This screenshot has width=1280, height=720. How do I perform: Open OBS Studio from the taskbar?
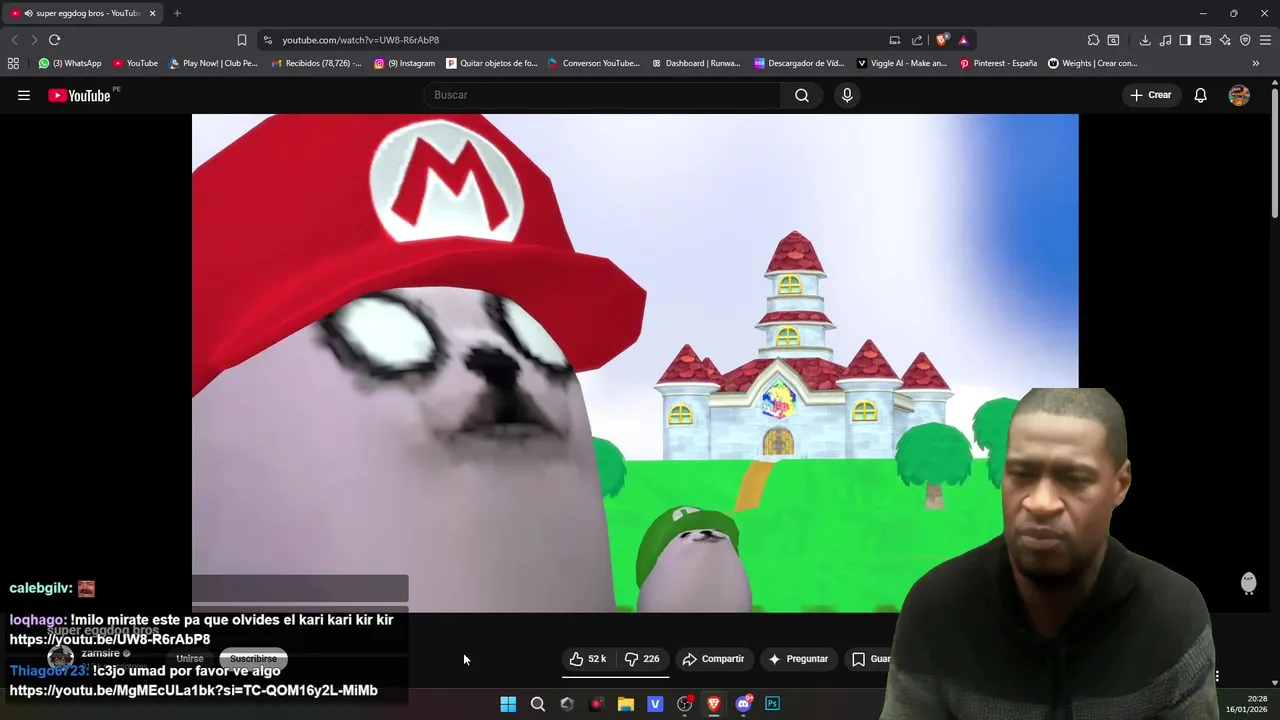[685, 704]
